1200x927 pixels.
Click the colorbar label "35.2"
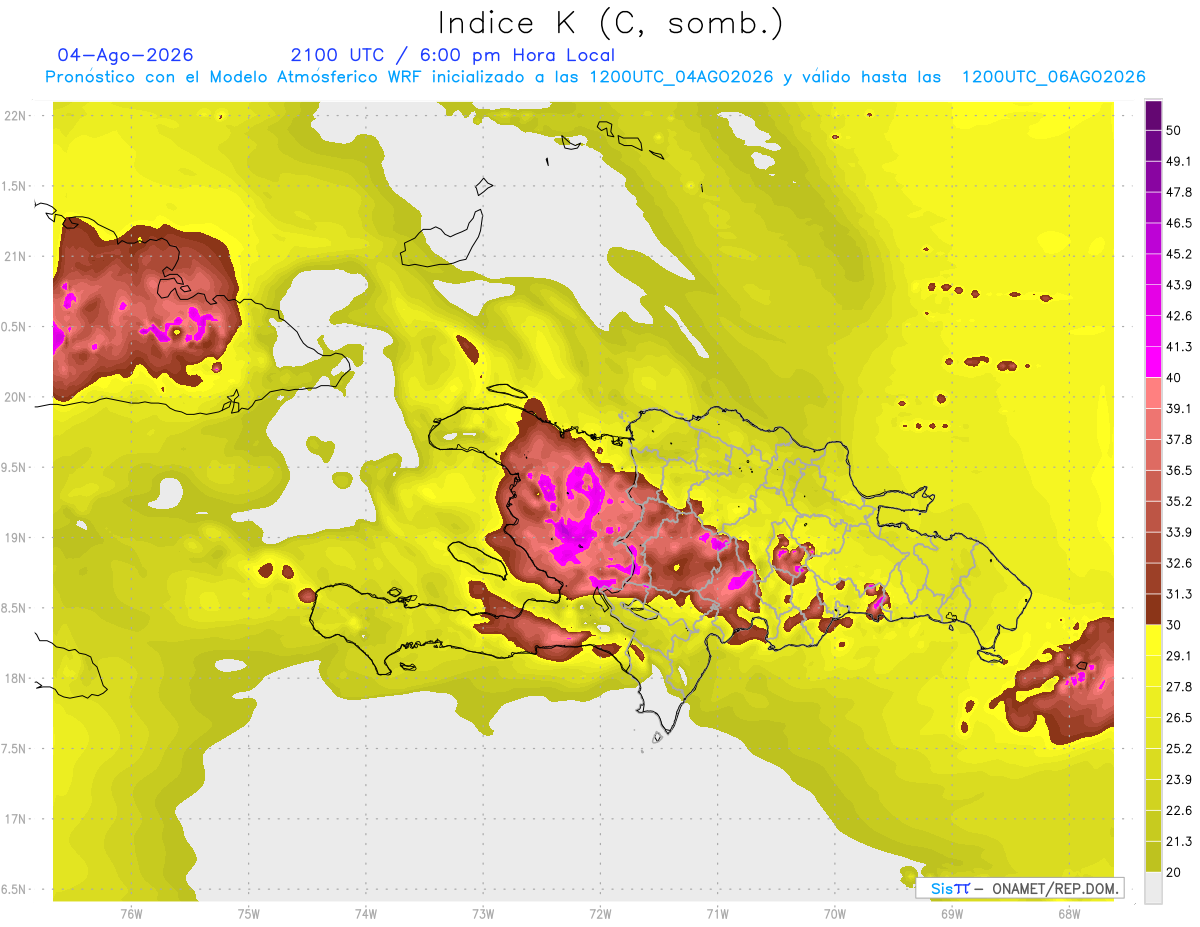pyautogui.click(x=1179, y=501)
